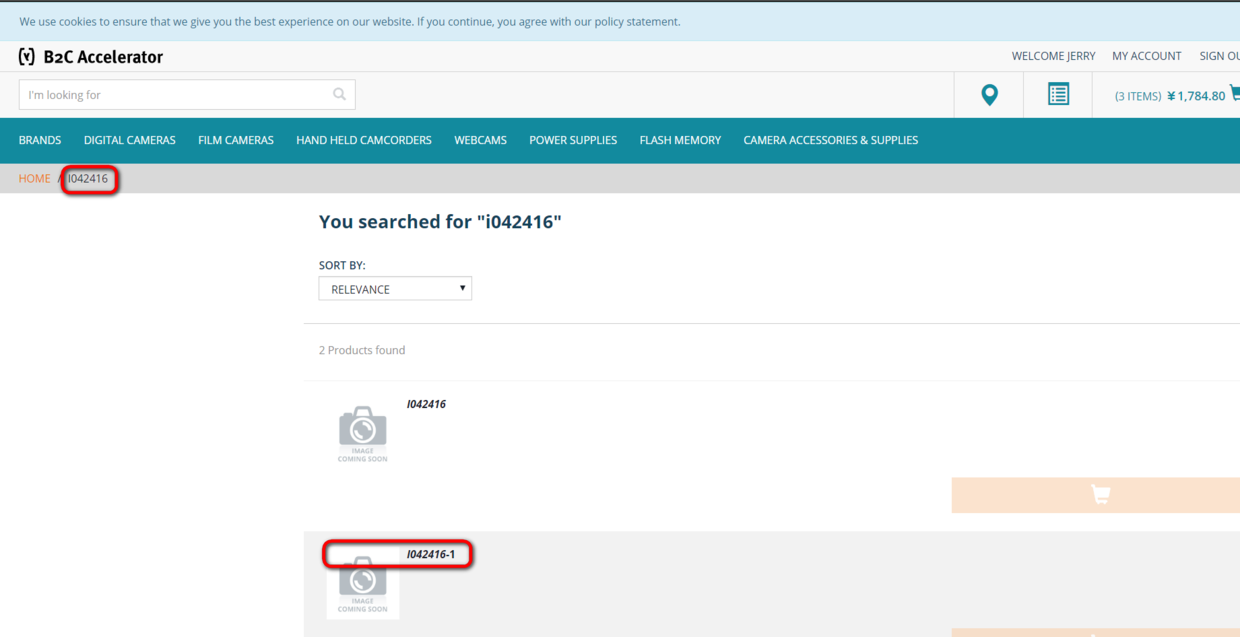
Task: Click the Welcome Jerry text
Action: pyautogui.click(x=1054, y=56)
